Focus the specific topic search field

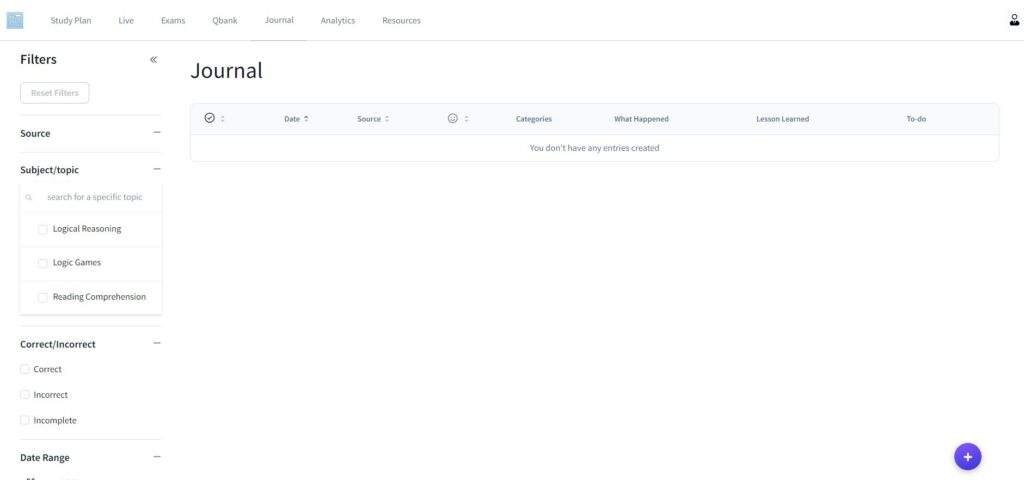pyautogui.click(x=95, y=198)
